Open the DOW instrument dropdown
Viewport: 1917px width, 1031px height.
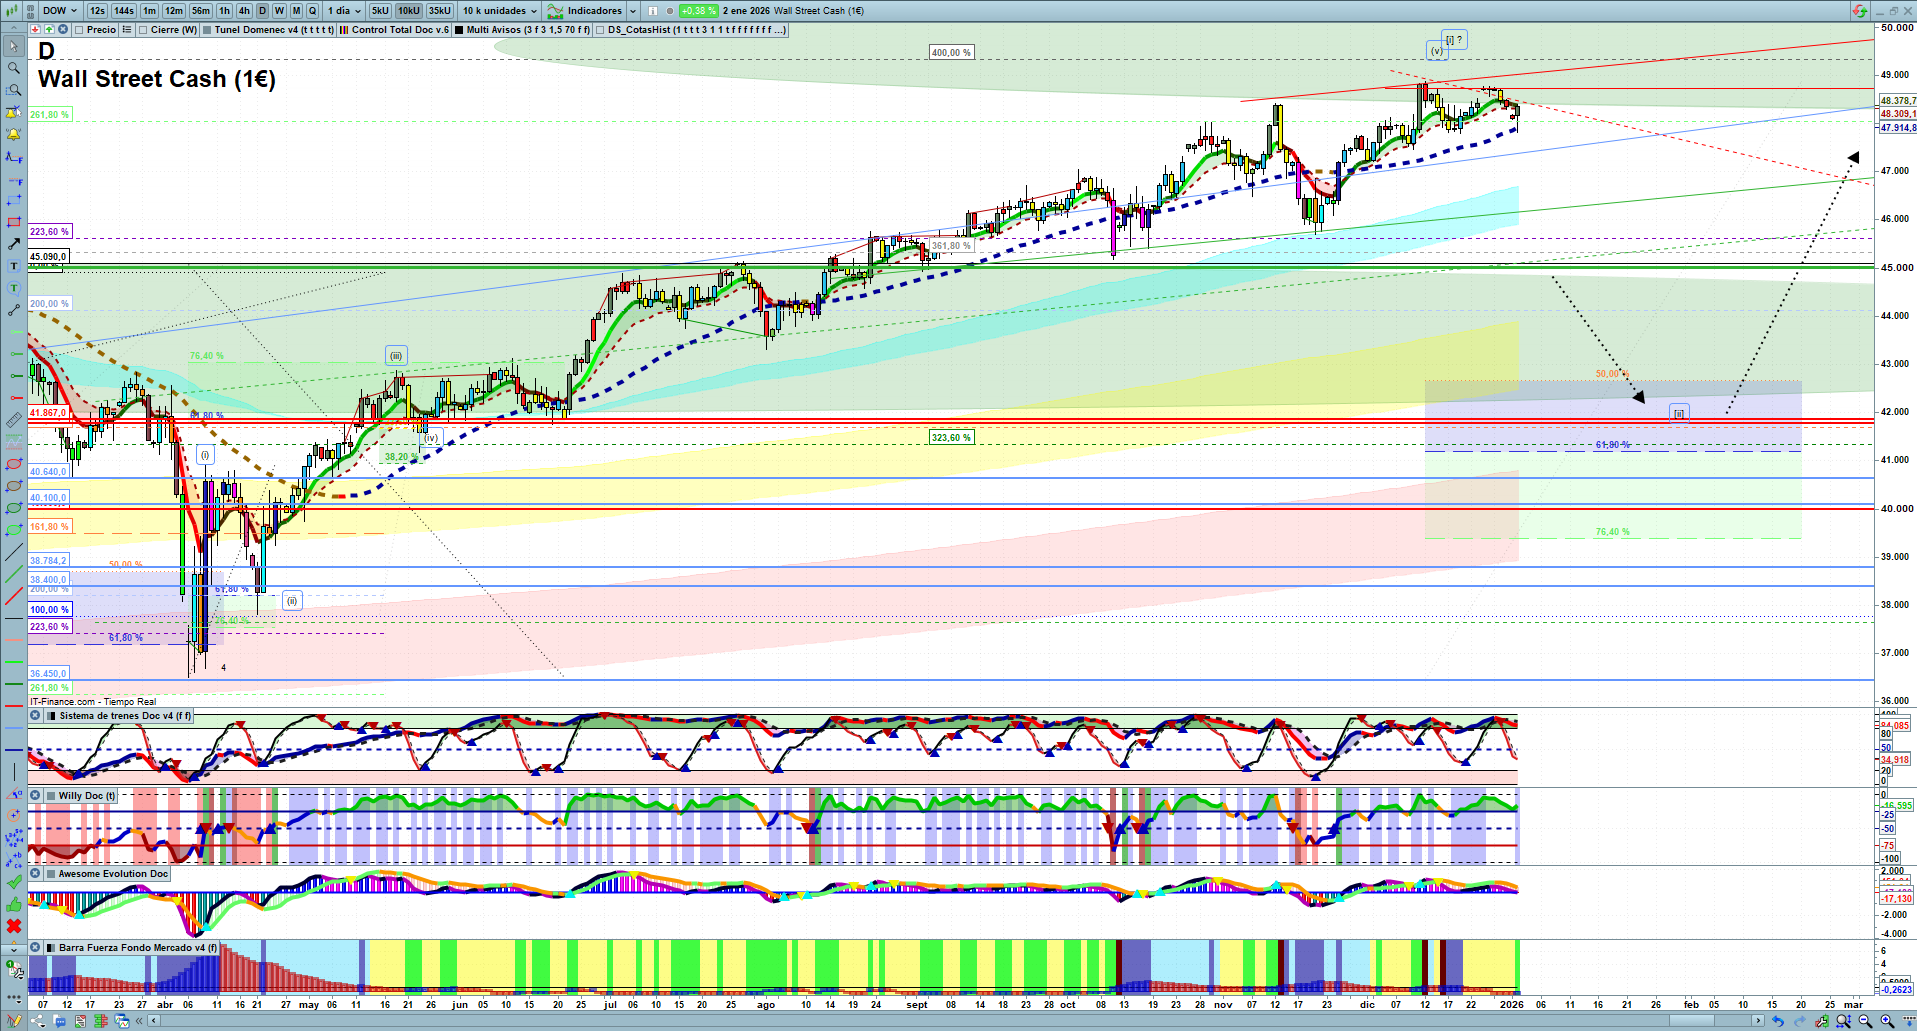point(59,11)
